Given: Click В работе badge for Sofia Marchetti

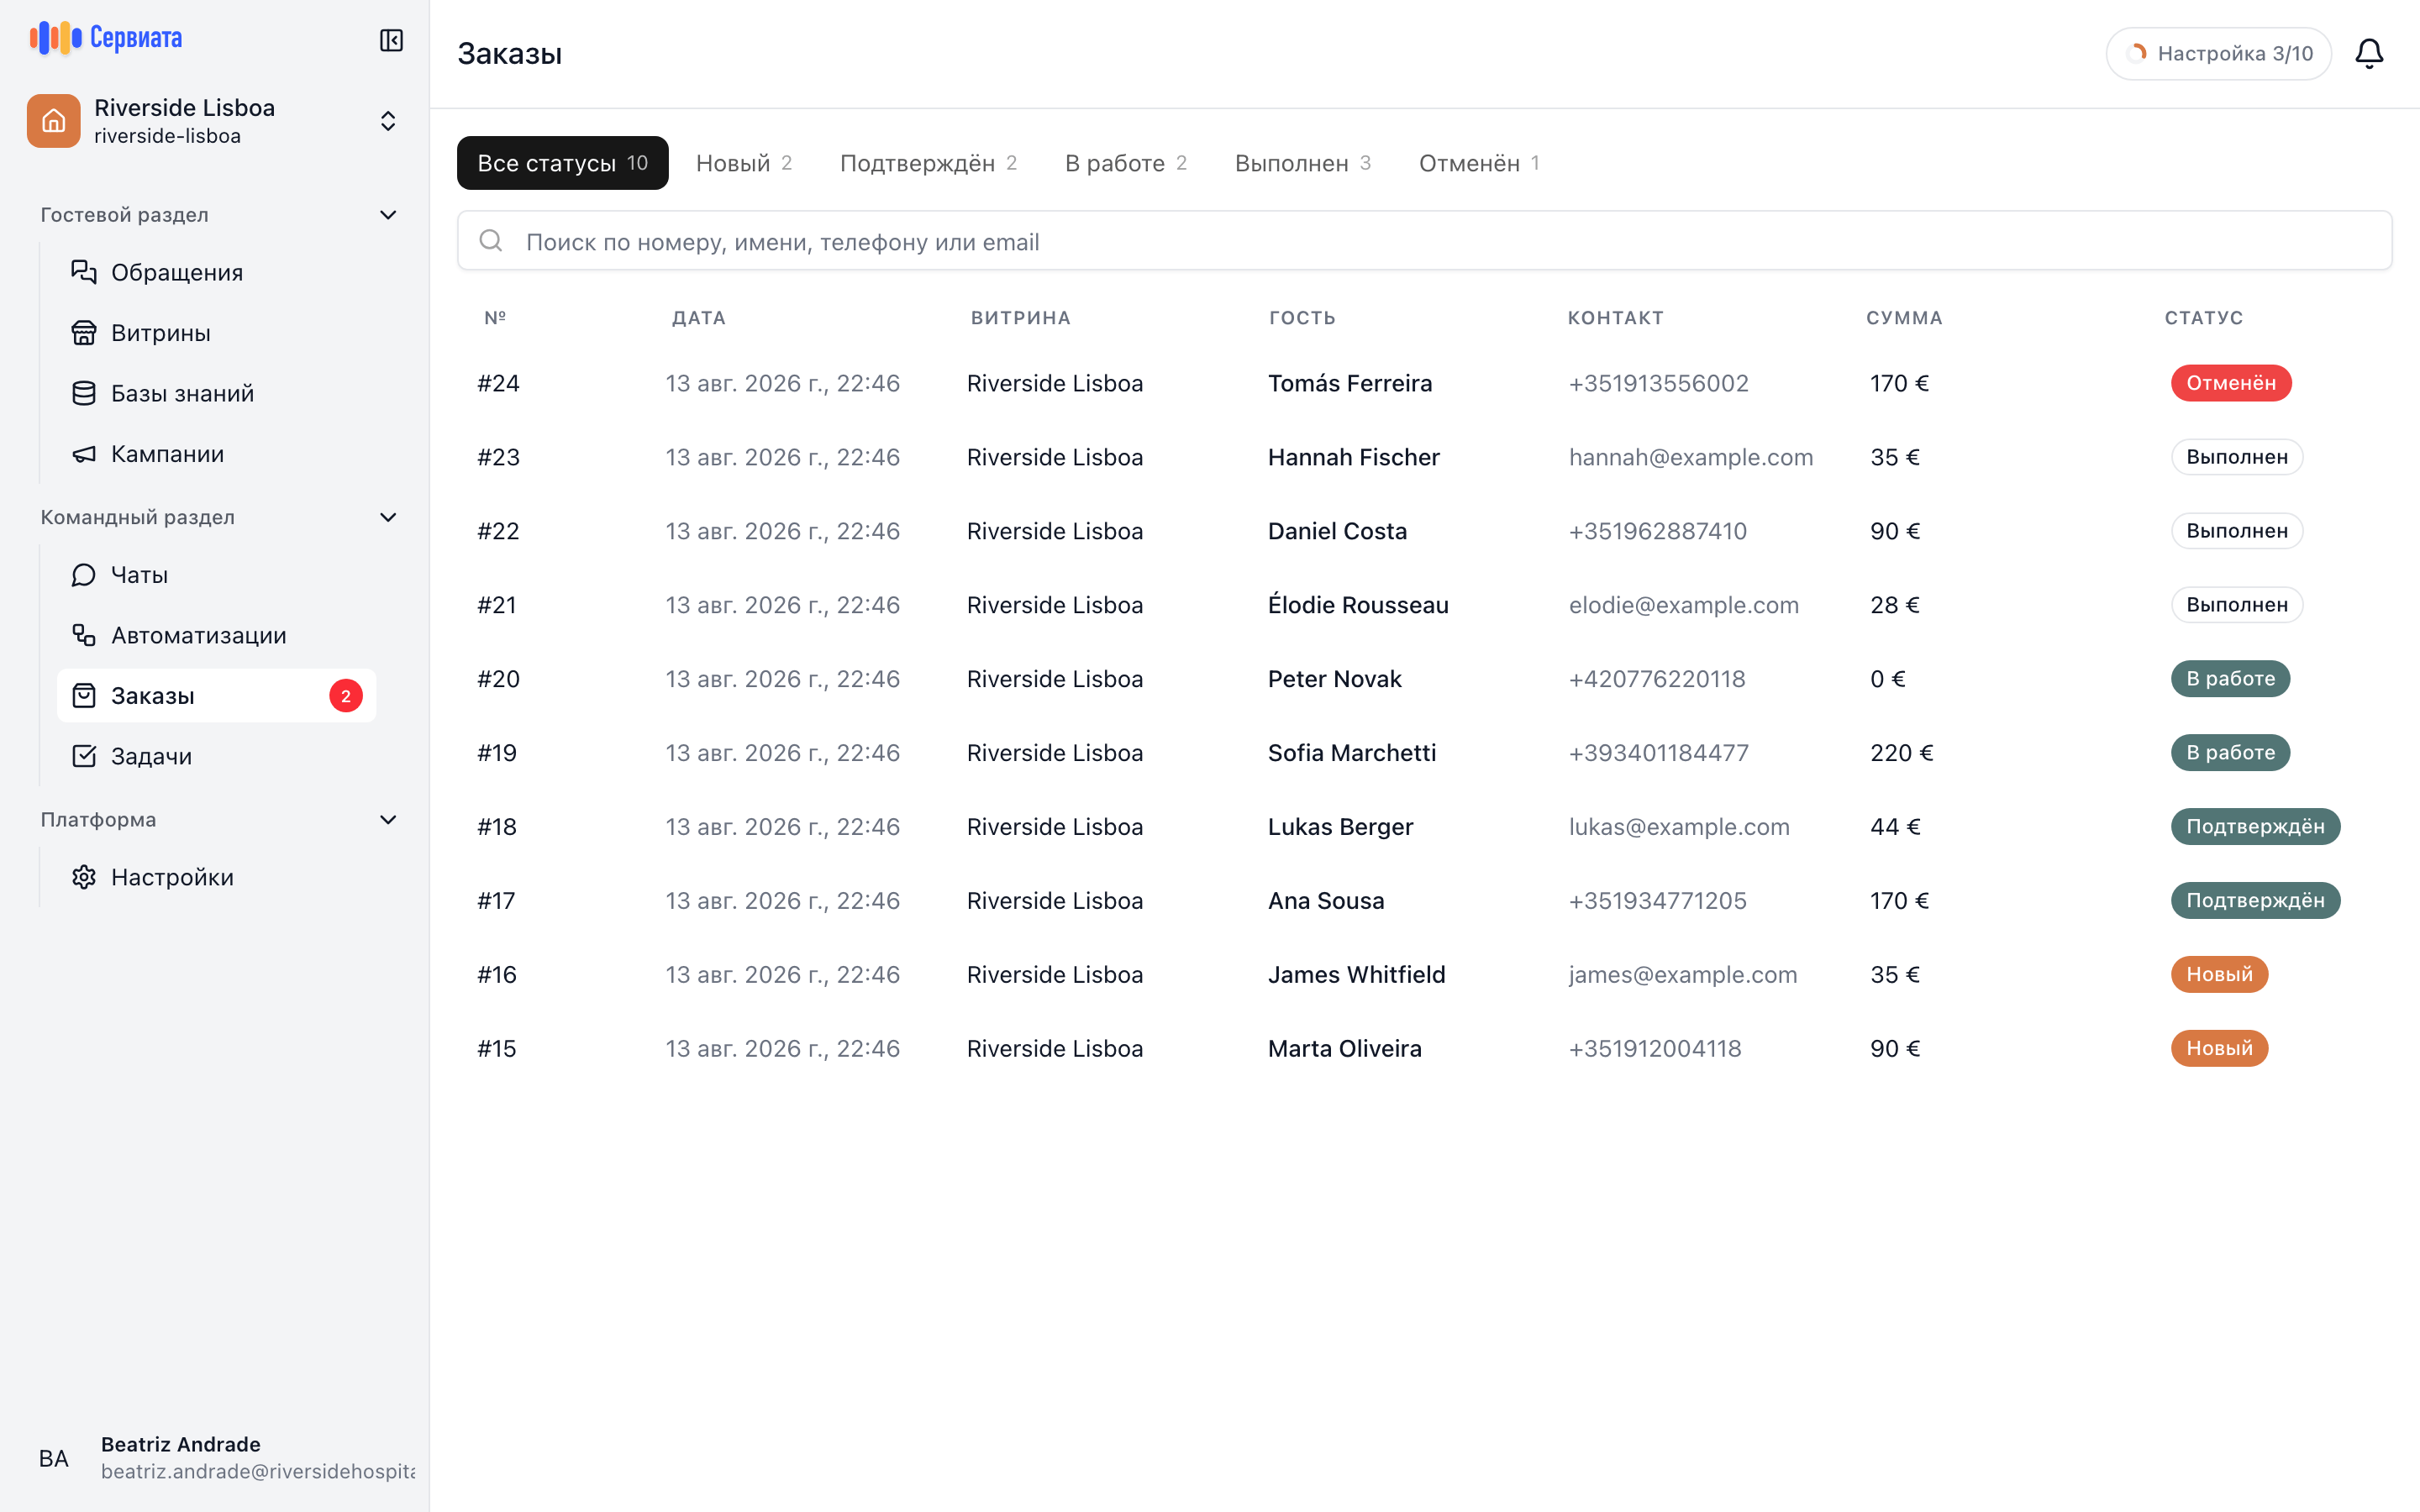Looking at the screenshot, I should coord(2230,753).
